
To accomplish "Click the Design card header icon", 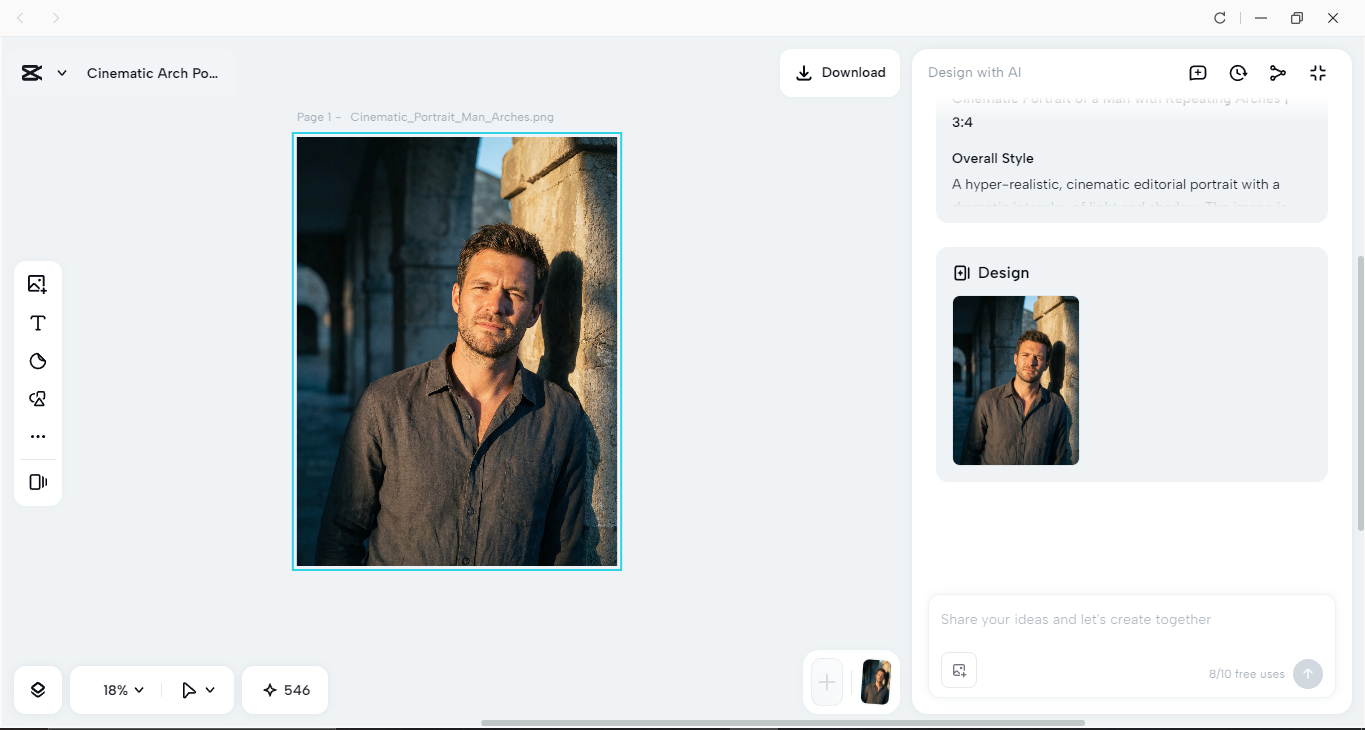I will [x=962, y=273].
